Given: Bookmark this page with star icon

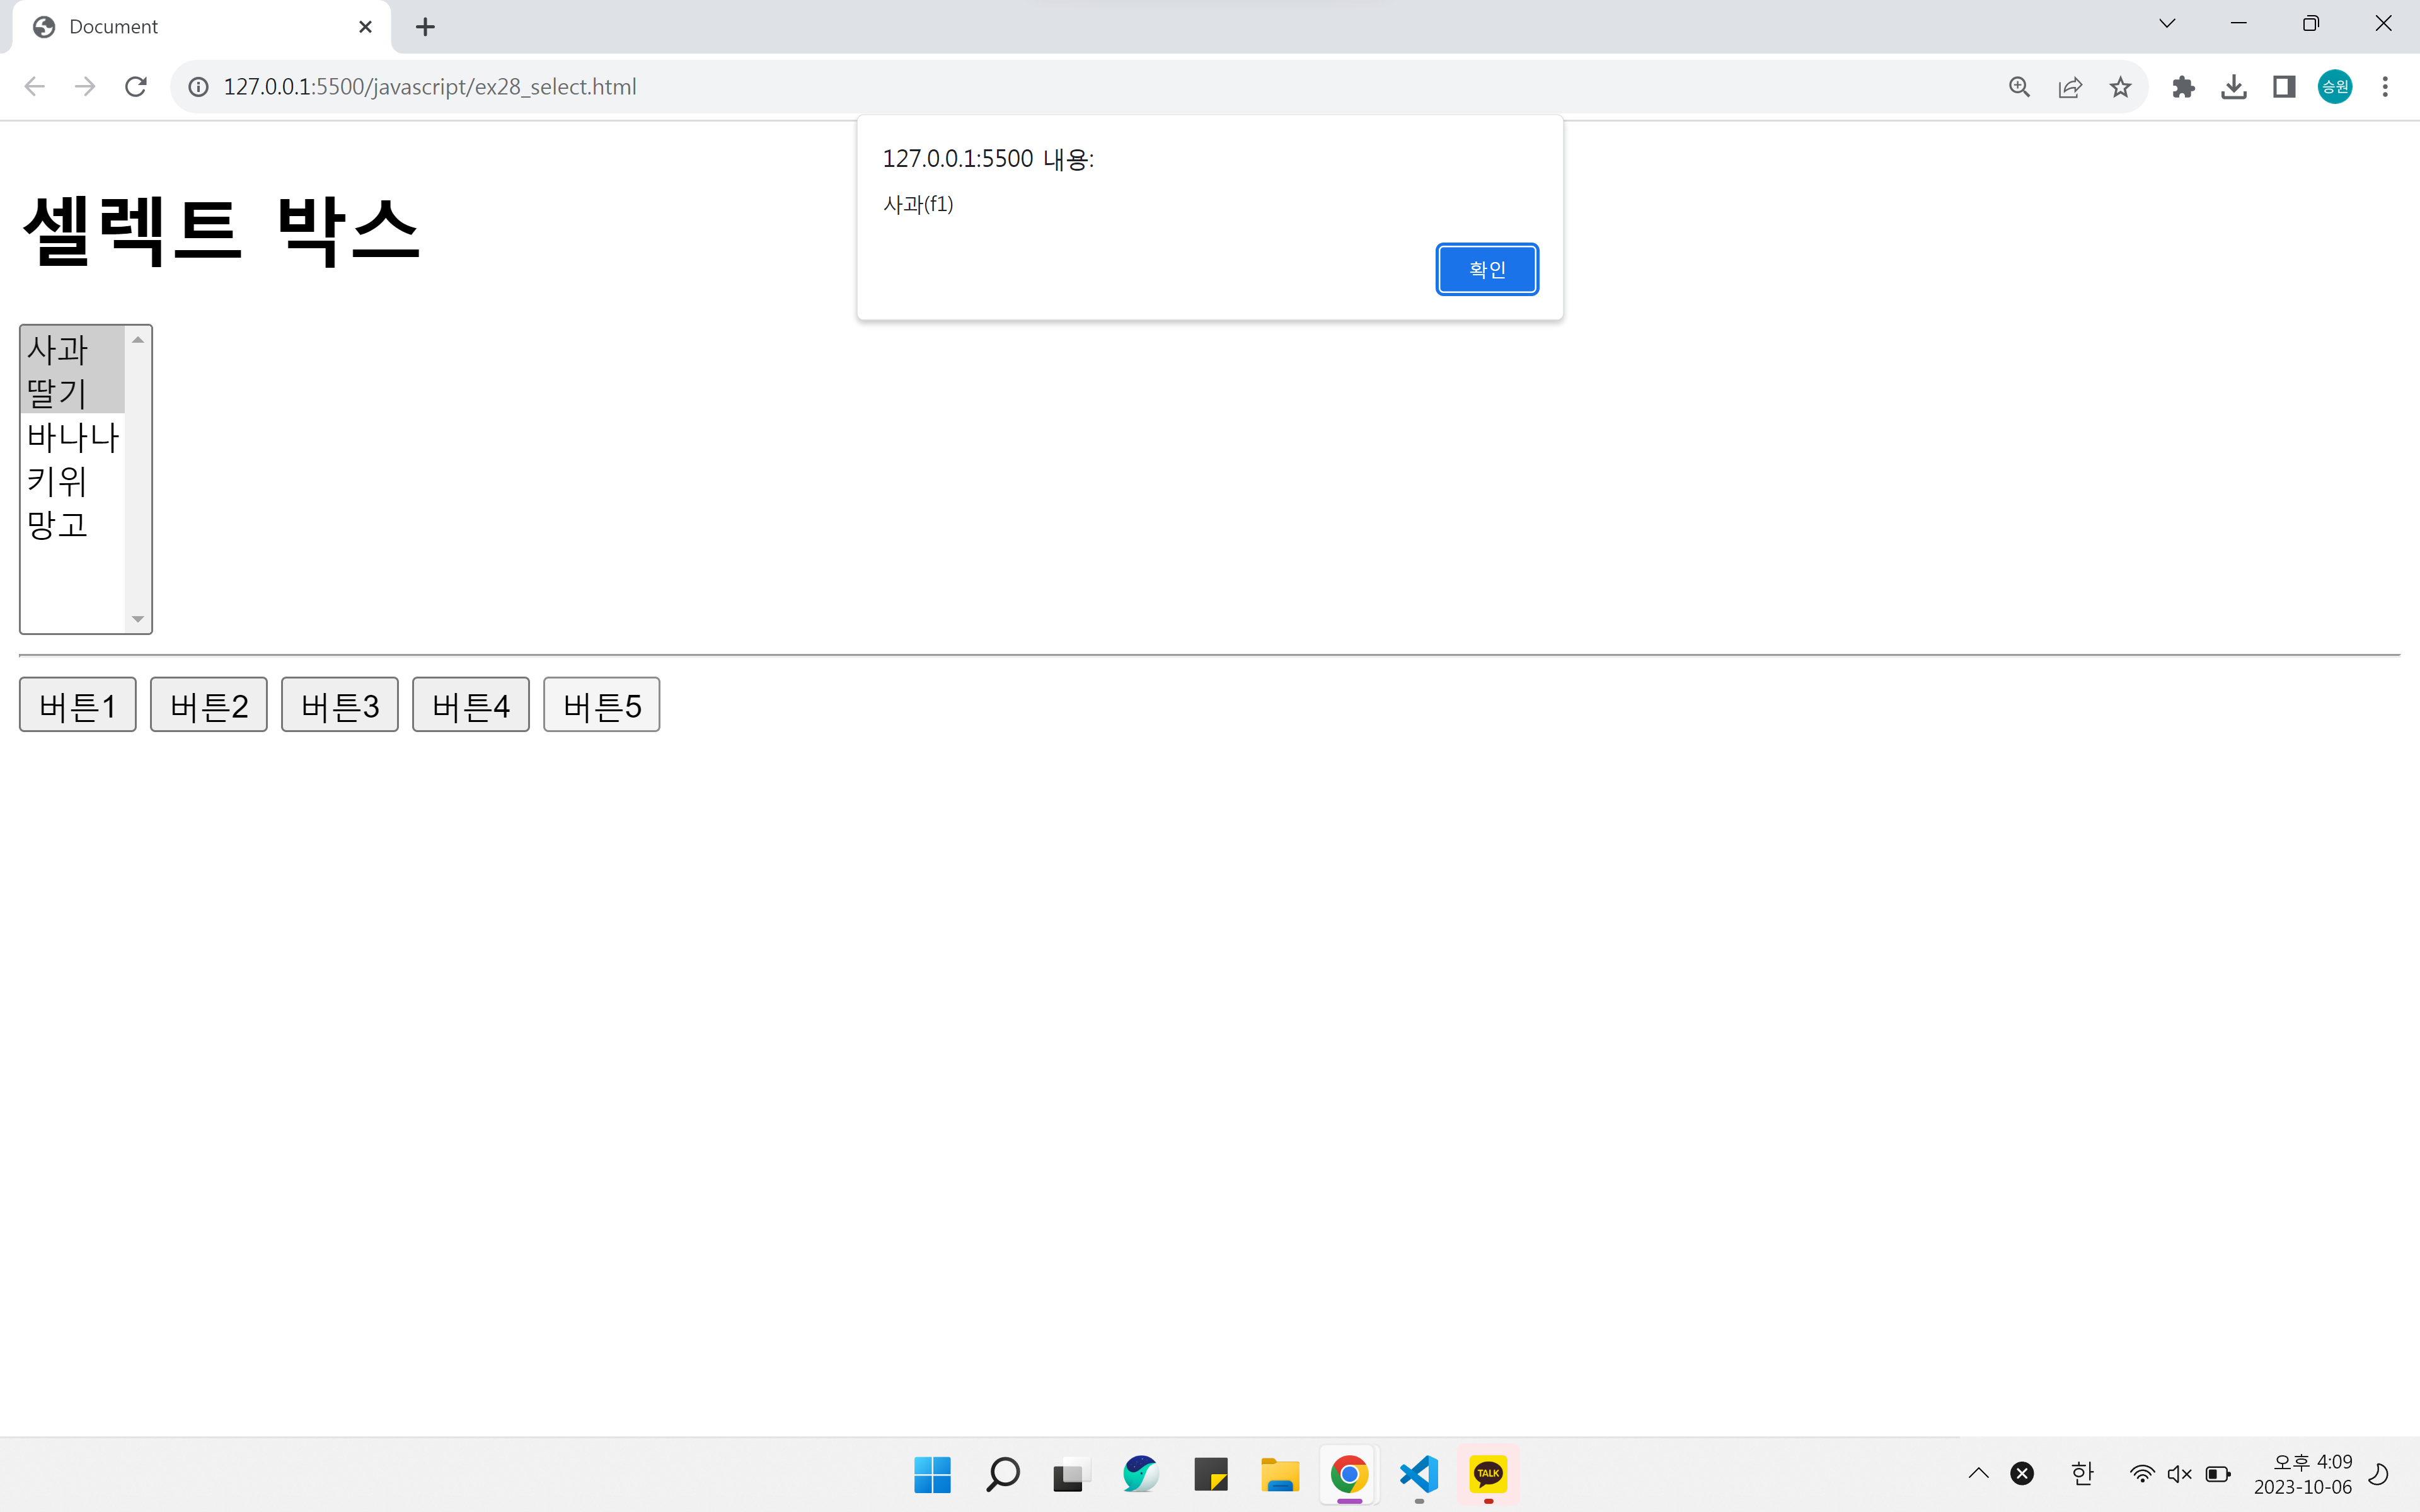Looking at the screenshot, I should pos(2120,87).
